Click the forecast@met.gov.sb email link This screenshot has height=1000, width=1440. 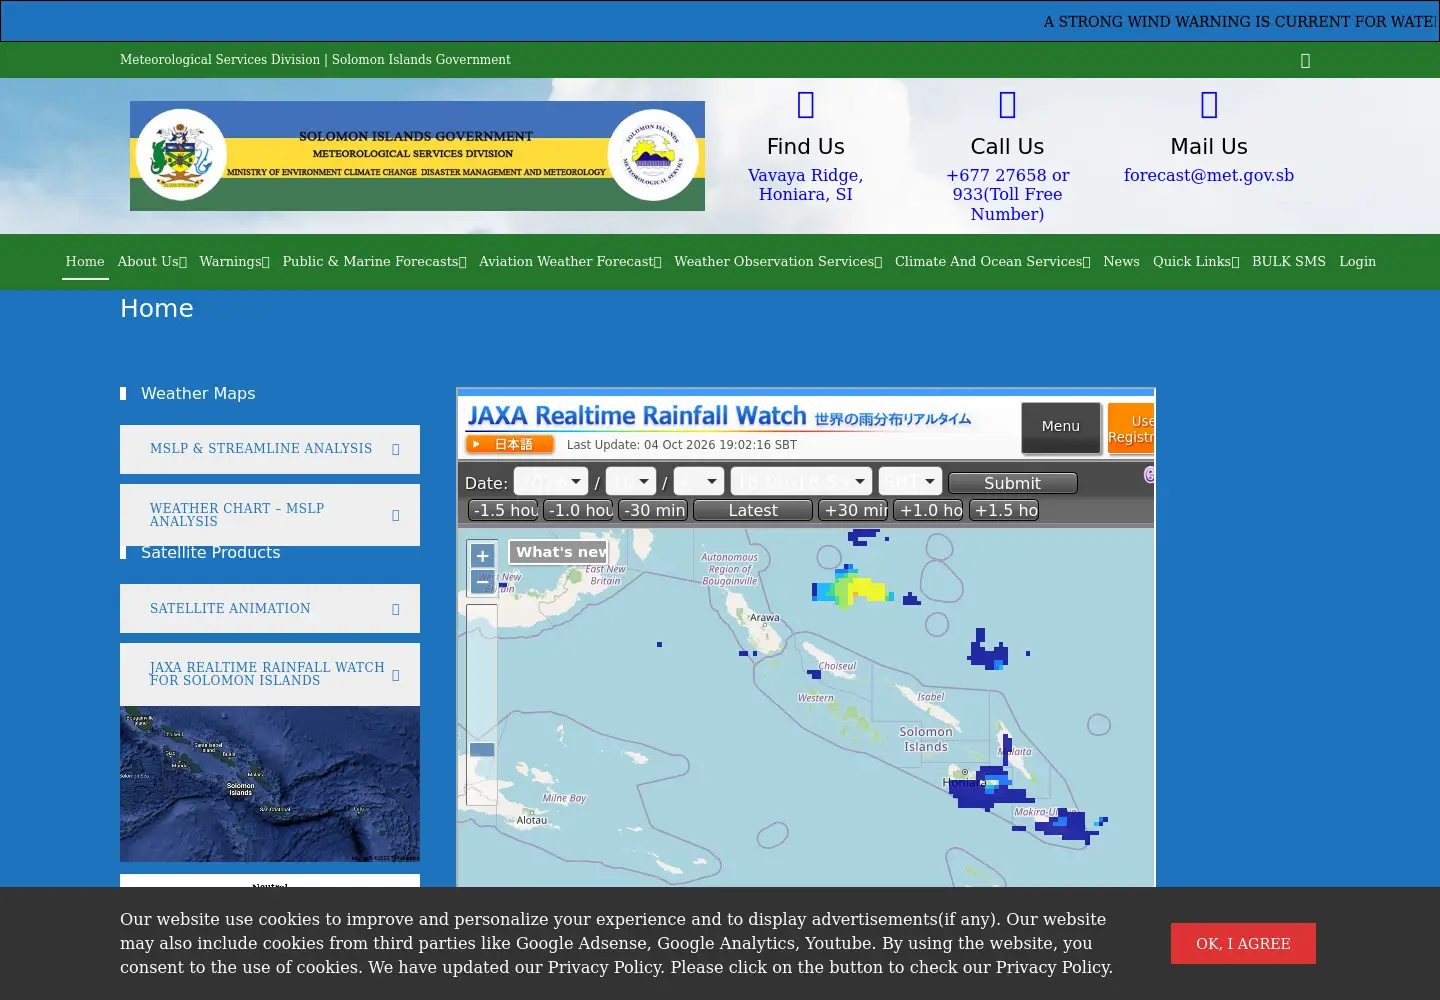[1209, 175]
